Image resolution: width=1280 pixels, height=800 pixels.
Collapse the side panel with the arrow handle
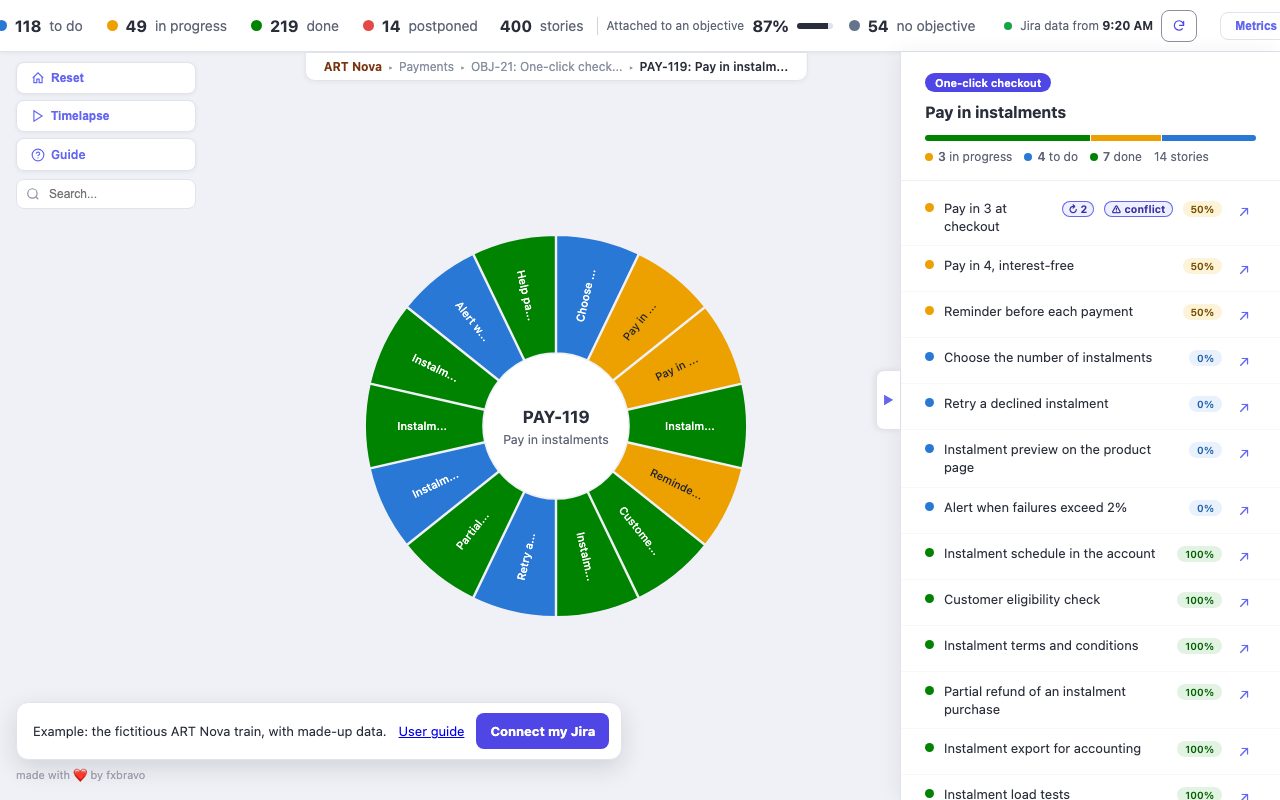pyautogui.click(x=888, y=400)
